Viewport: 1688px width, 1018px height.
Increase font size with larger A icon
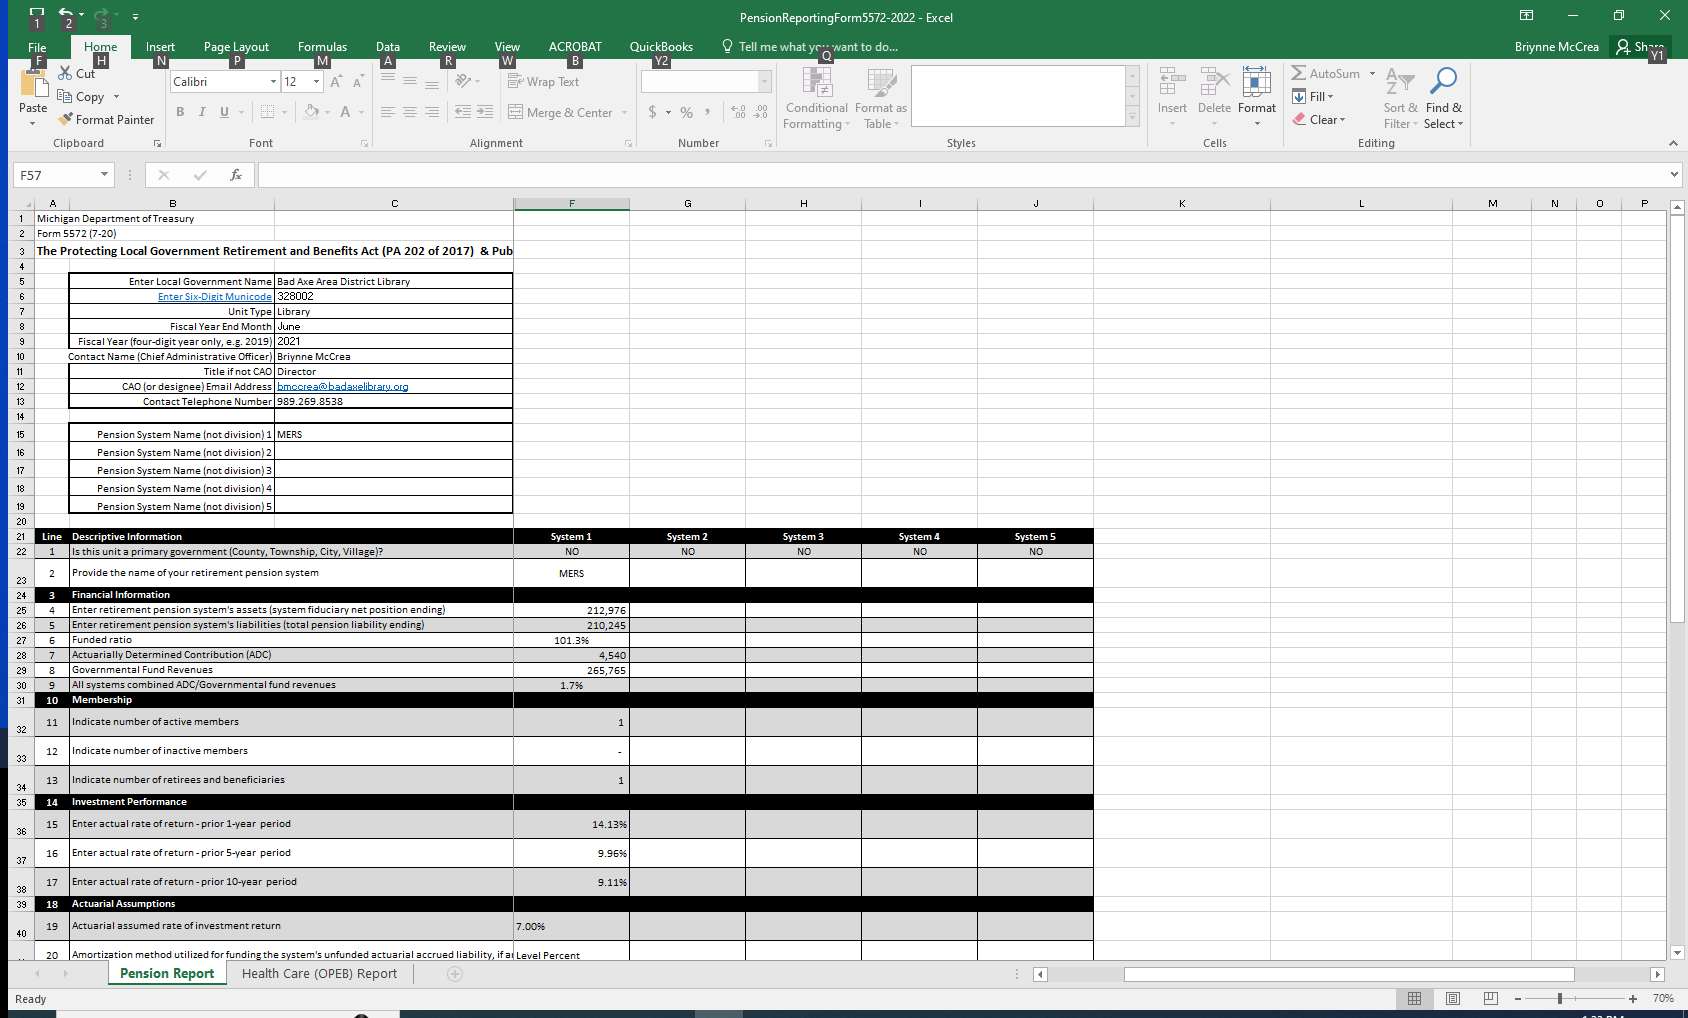(x=336, y=82)
